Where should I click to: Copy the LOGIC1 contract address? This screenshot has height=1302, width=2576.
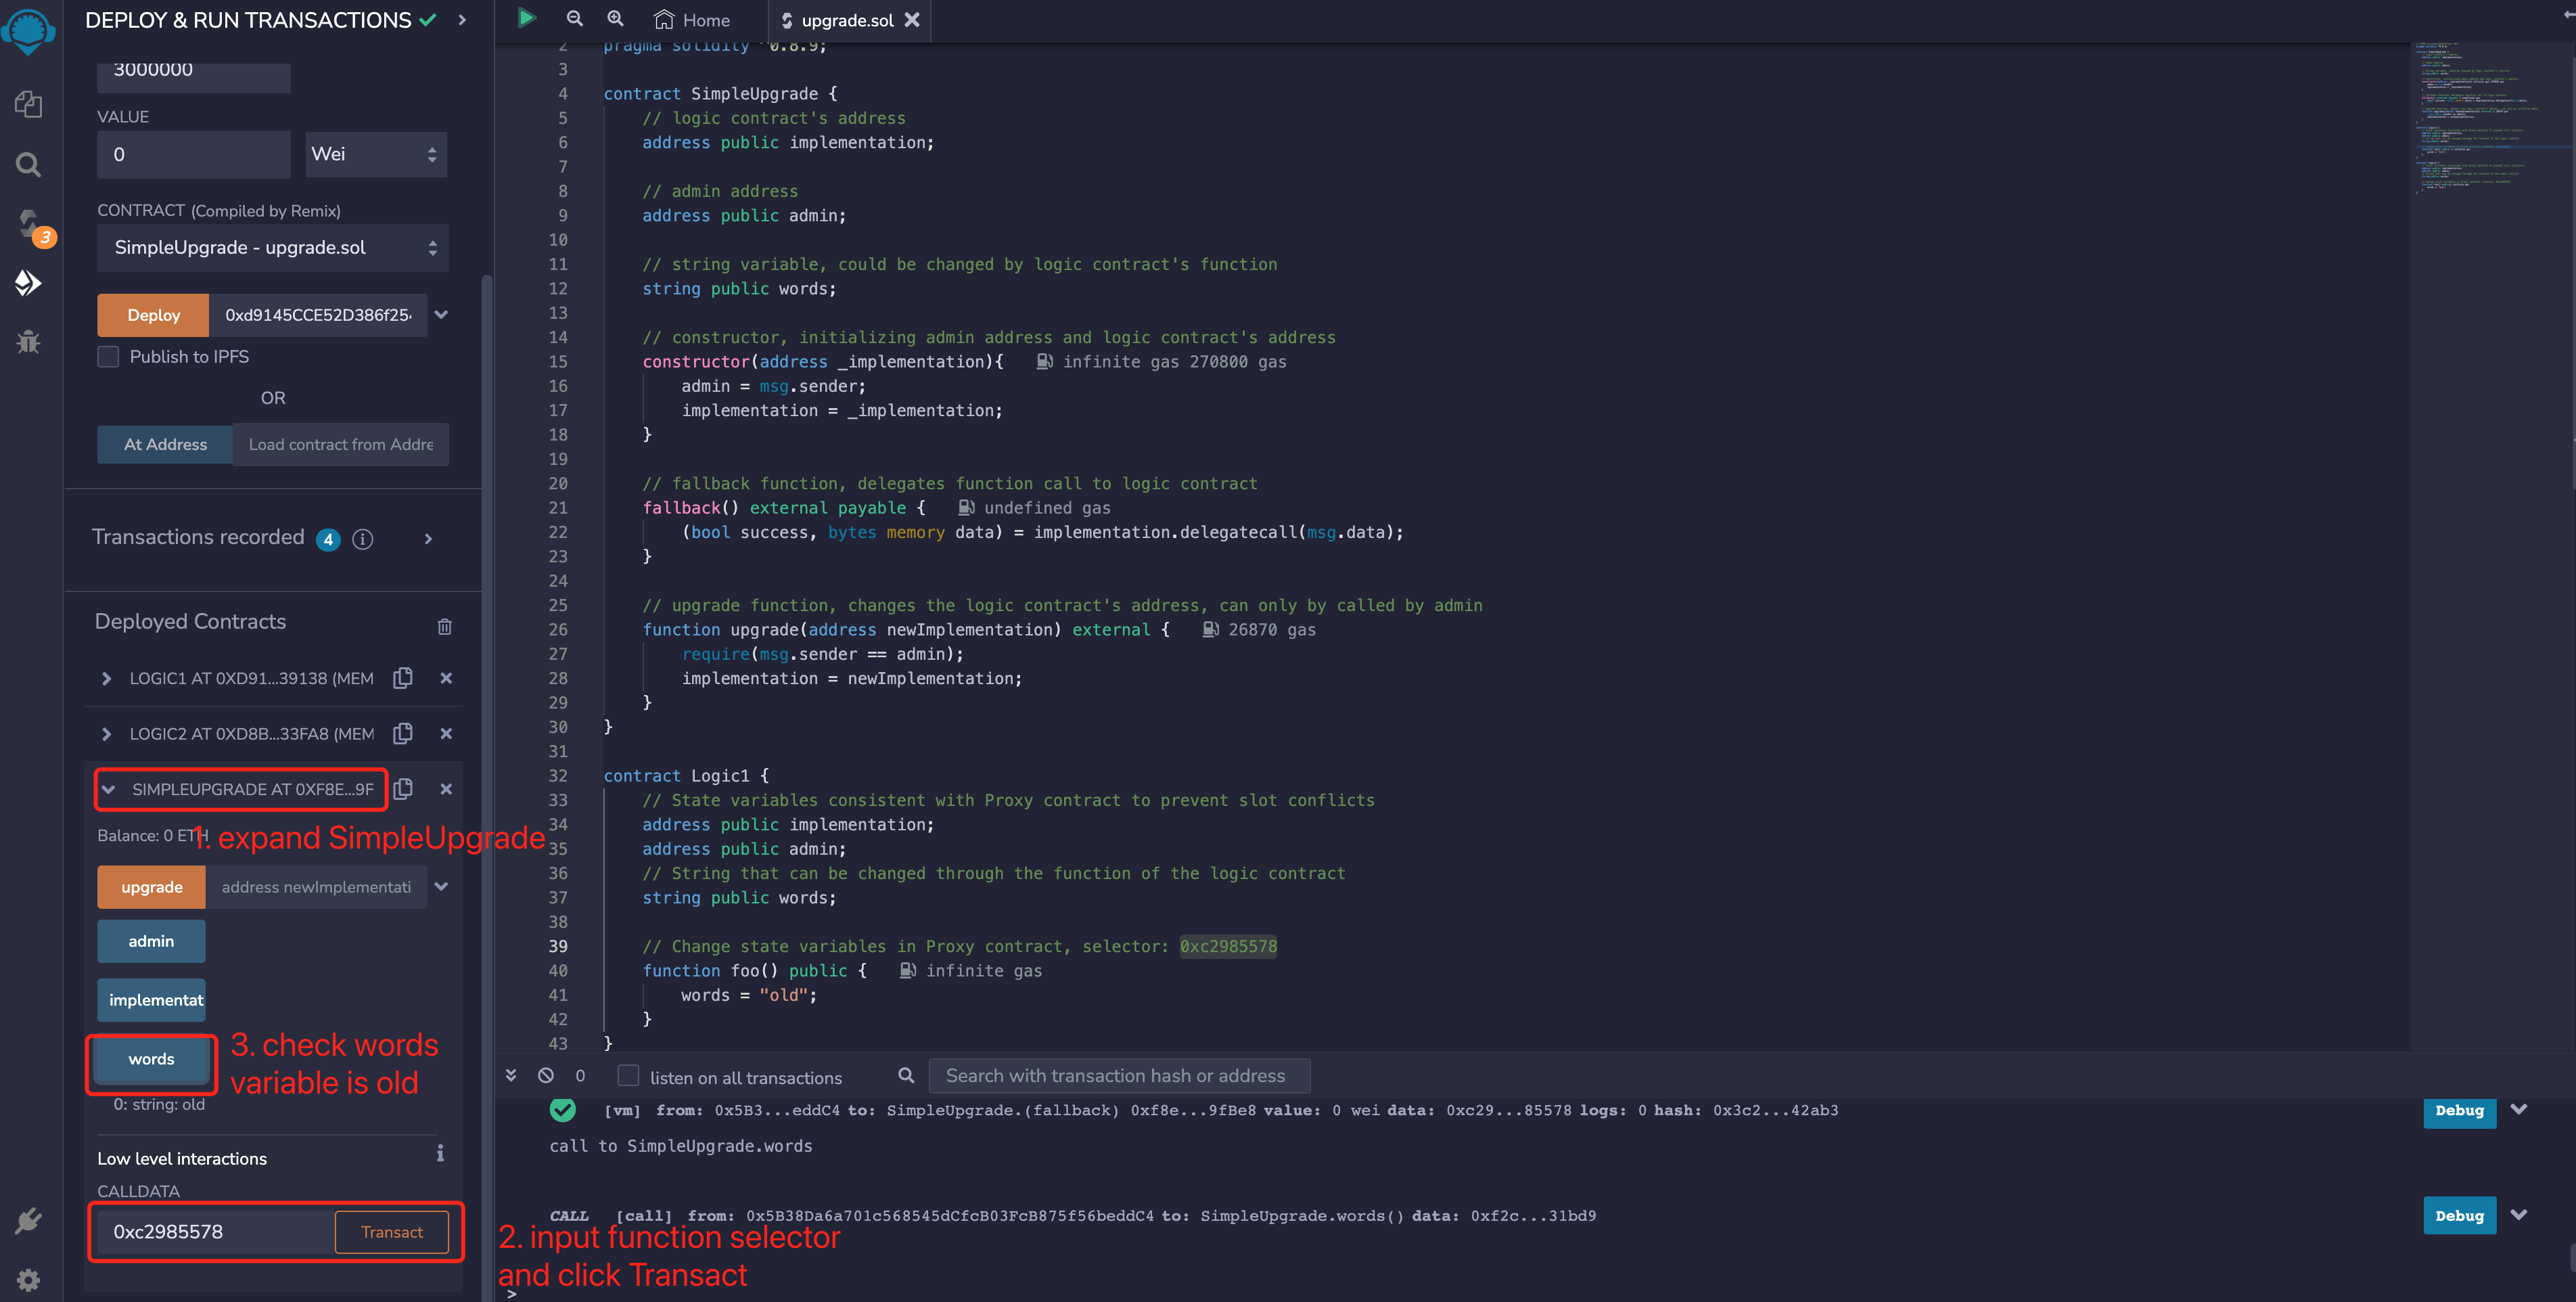coord(403,678)
